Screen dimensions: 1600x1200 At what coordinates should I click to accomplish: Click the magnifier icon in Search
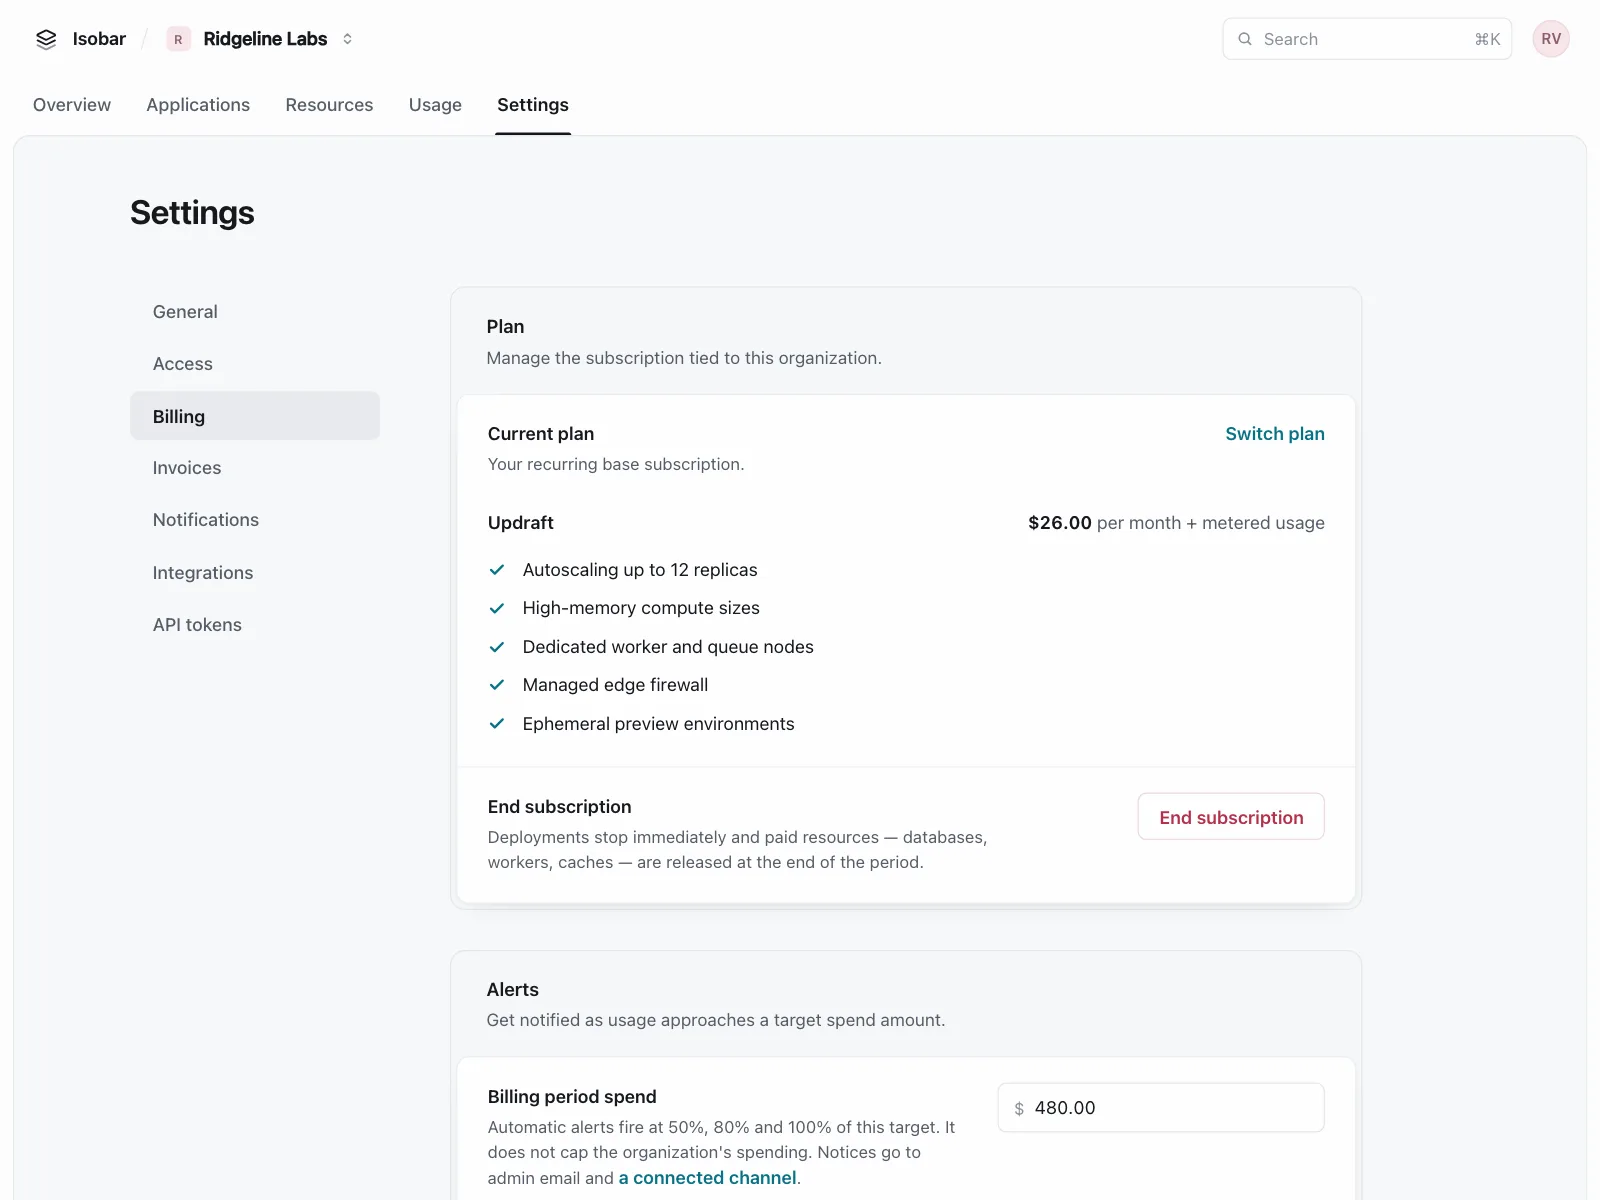[x=1245, y=39]
